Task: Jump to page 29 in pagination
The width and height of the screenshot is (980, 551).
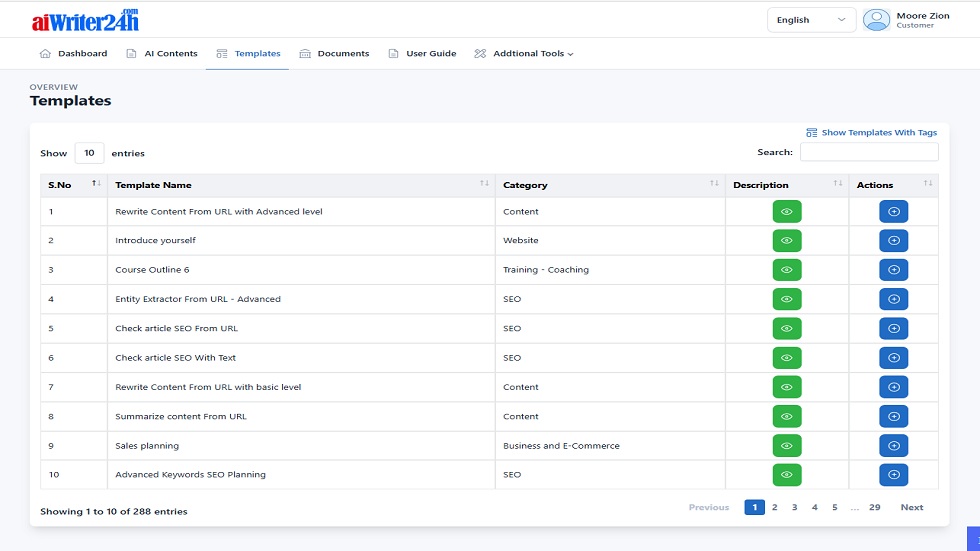Action: 874,508
